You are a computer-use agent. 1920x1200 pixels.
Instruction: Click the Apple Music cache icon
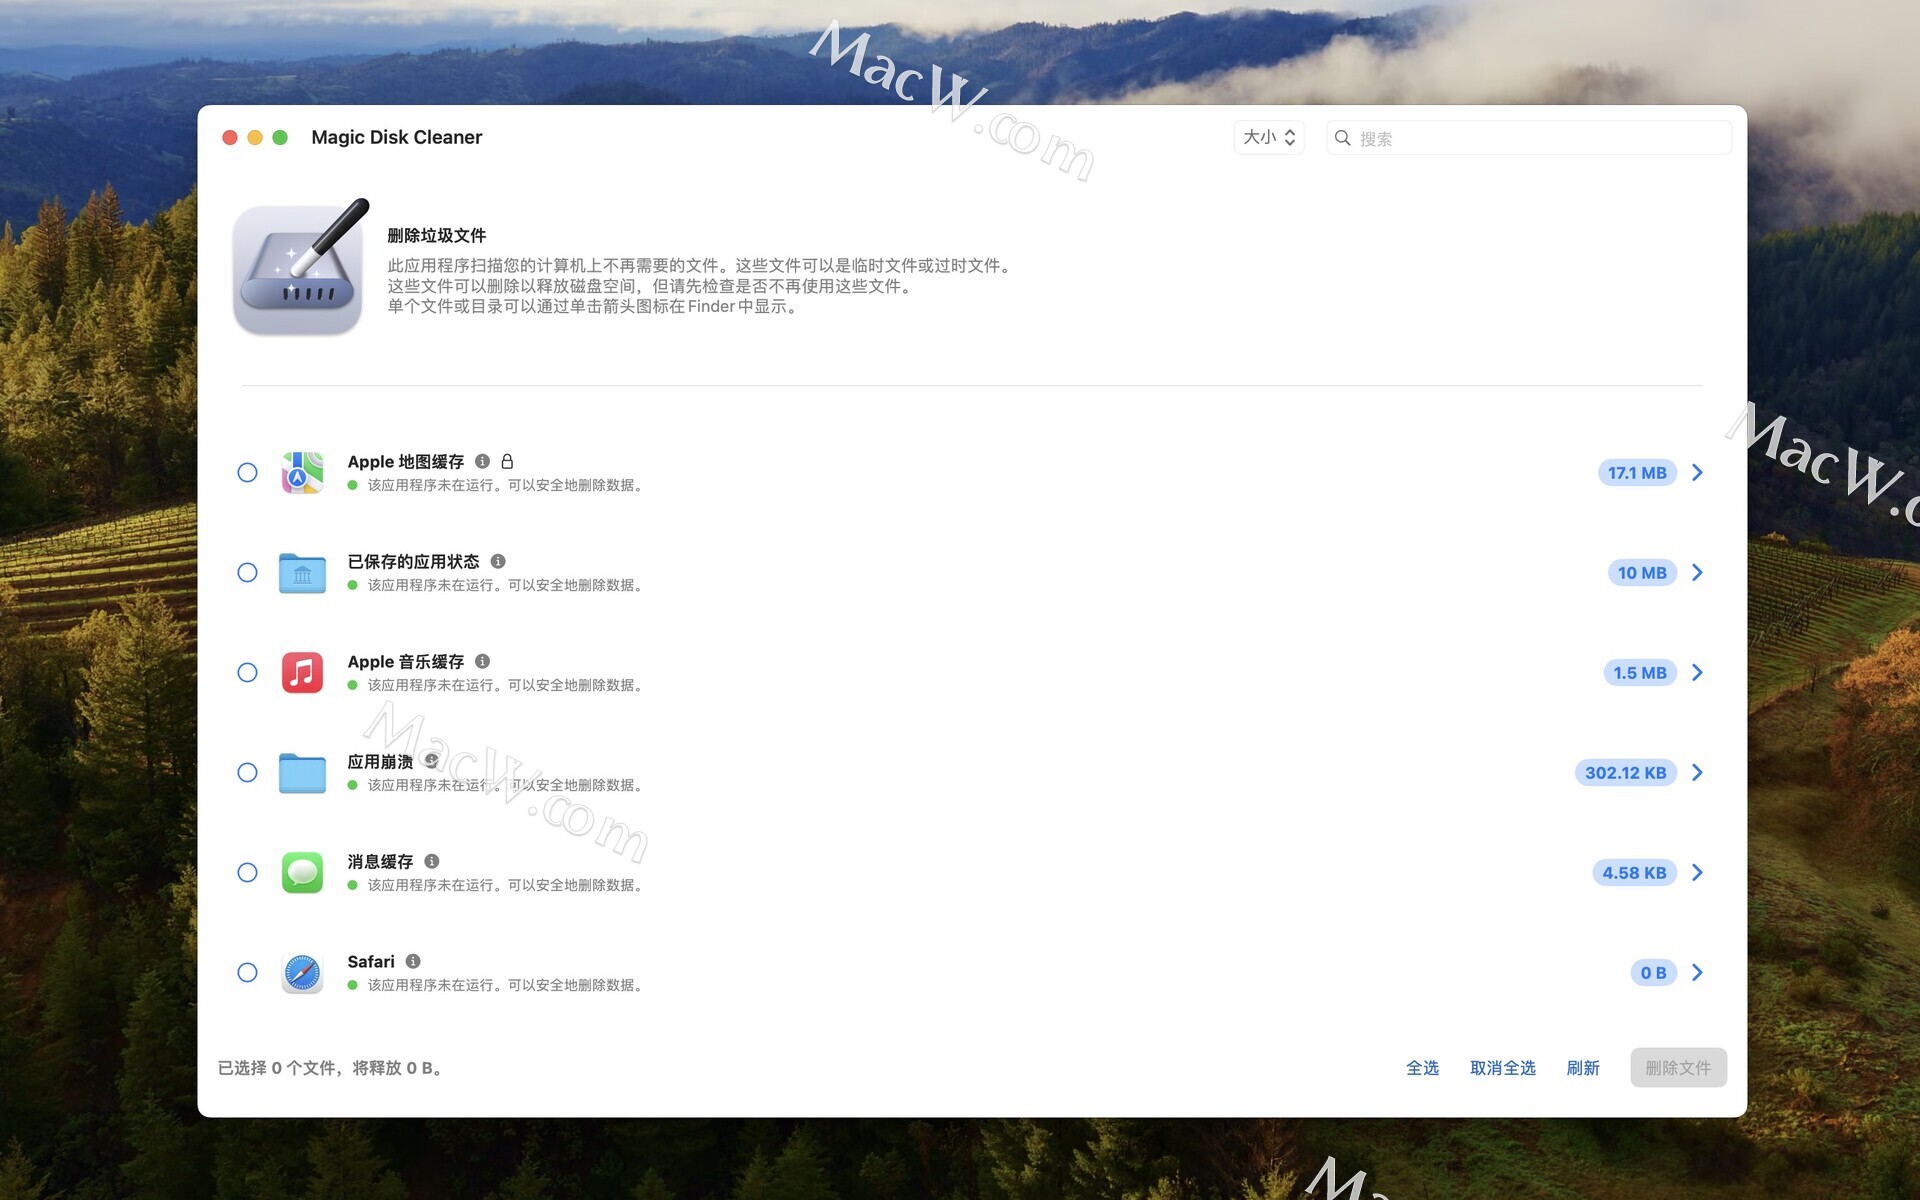coord(302,672)
